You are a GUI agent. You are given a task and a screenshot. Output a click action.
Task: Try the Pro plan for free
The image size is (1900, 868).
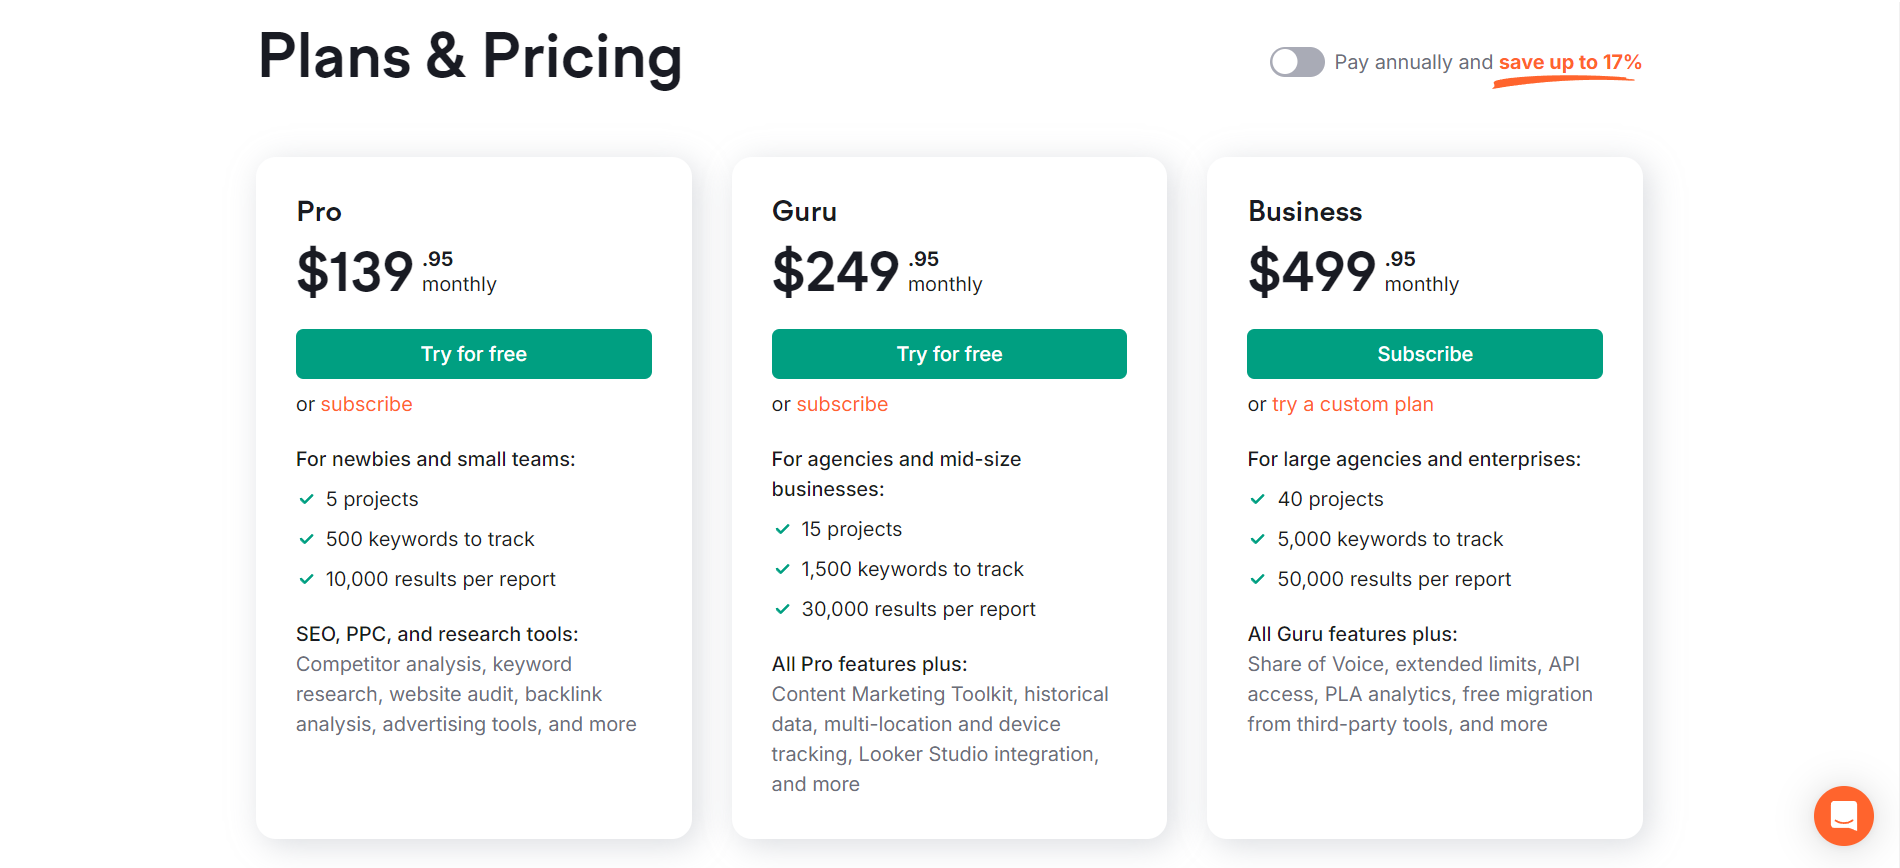pos(473,354)
